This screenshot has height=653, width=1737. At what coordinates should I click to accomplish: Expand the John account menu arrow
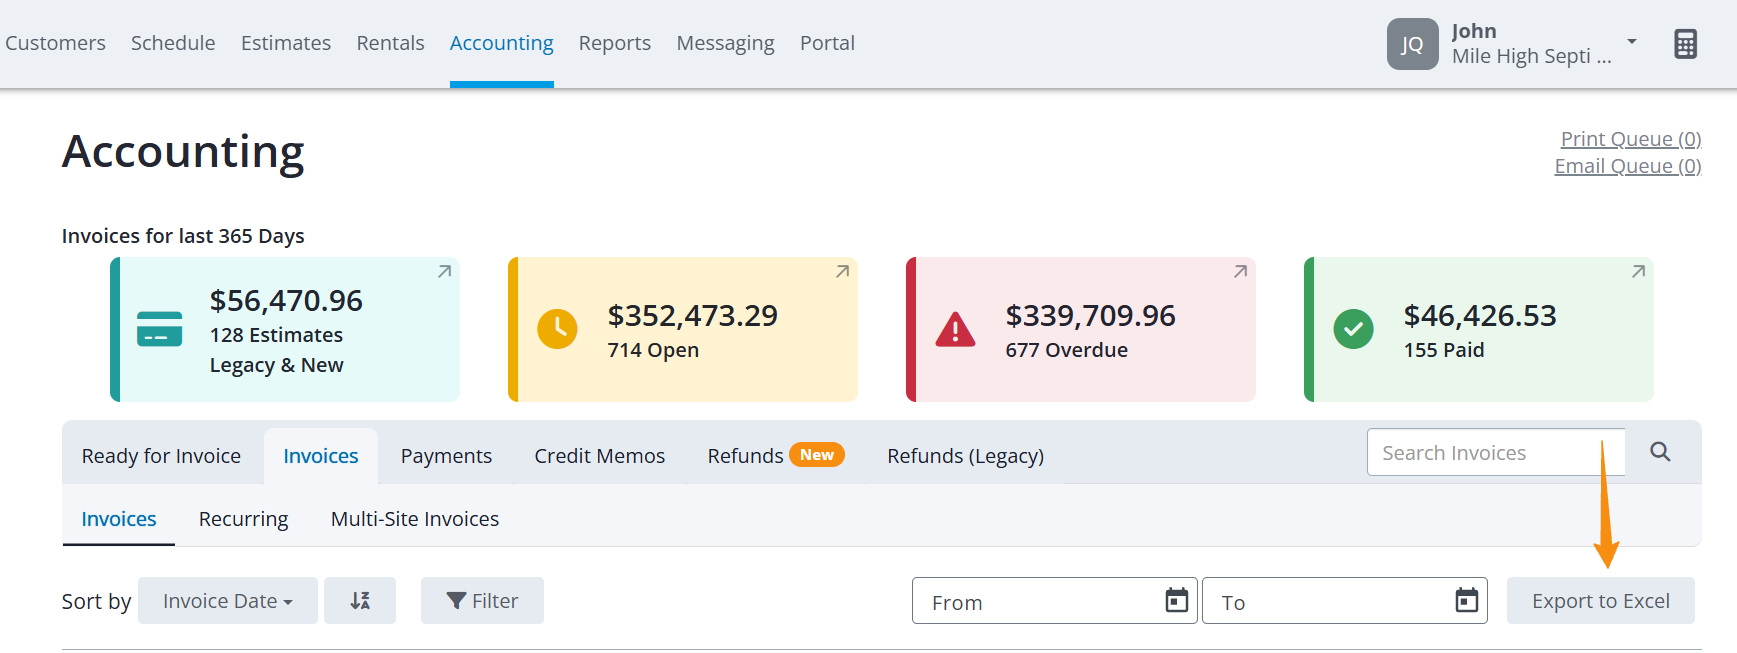[x=1632, y=42]
